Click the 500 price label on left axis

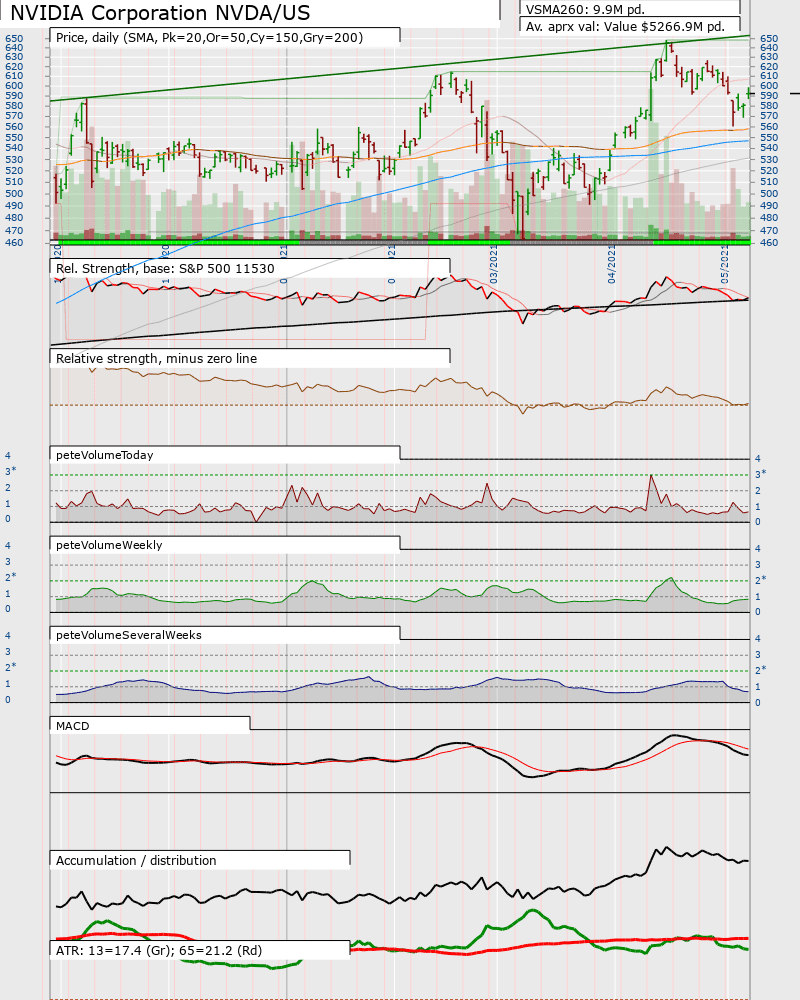pos(14,193)
